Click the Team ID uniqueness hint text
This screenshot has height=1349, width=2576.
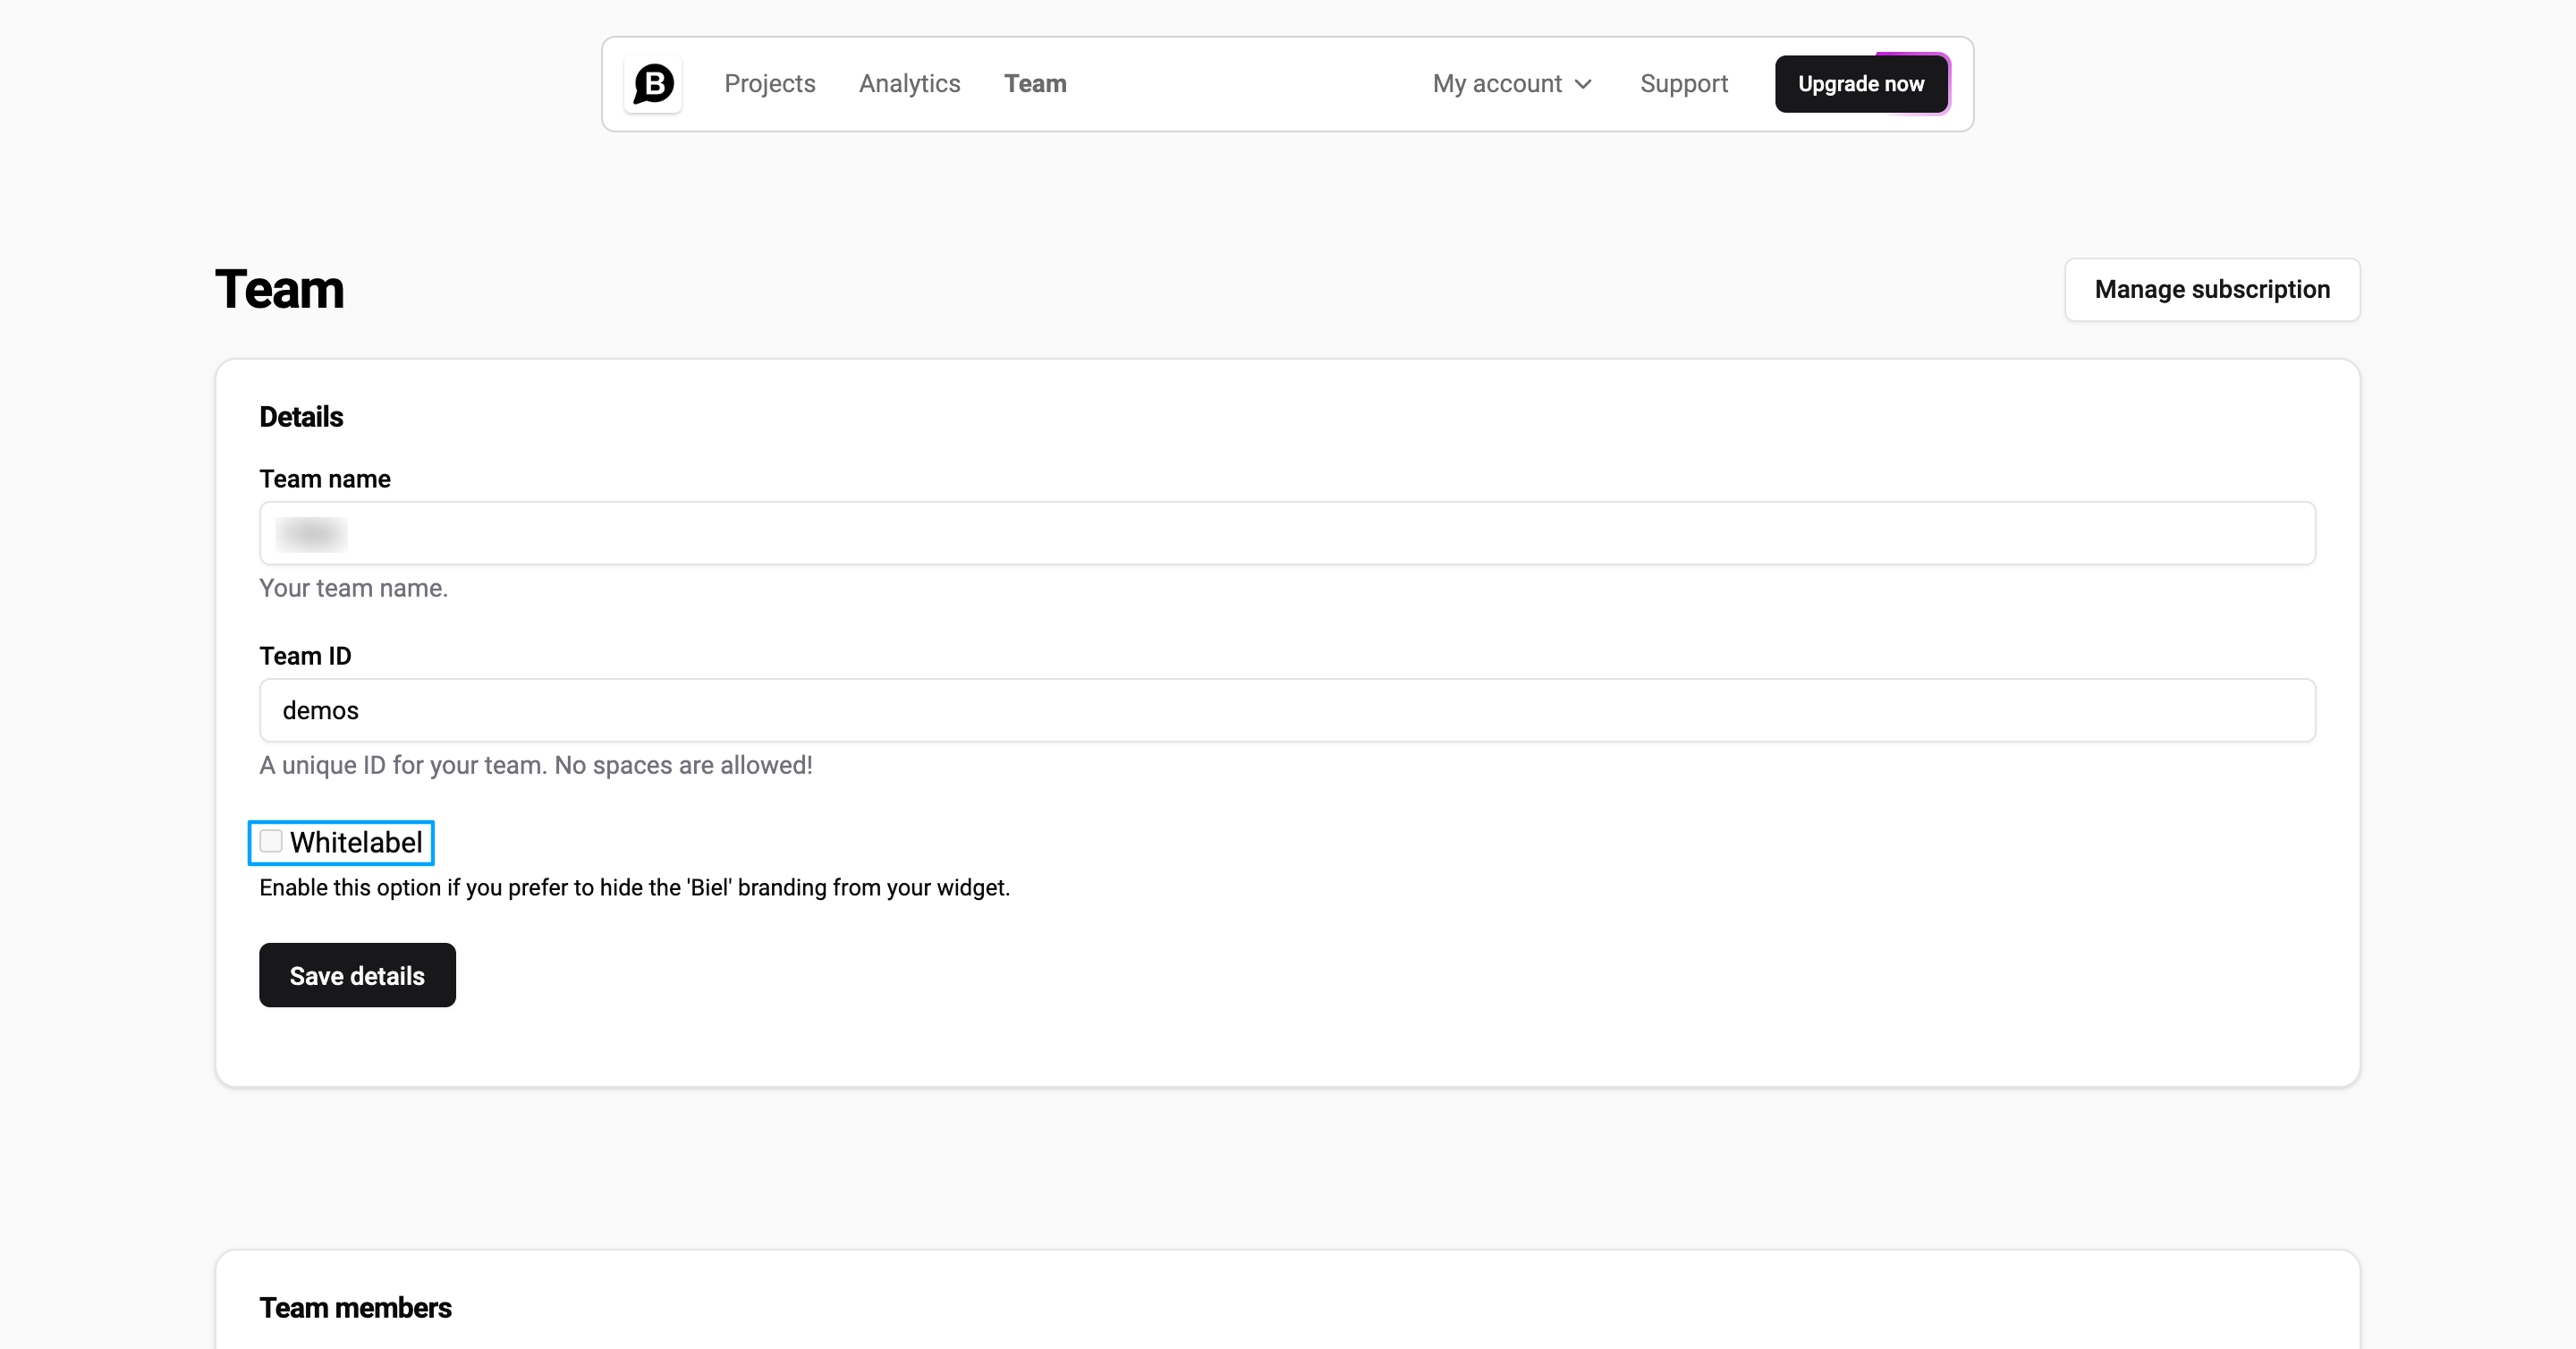click(536, 765)
